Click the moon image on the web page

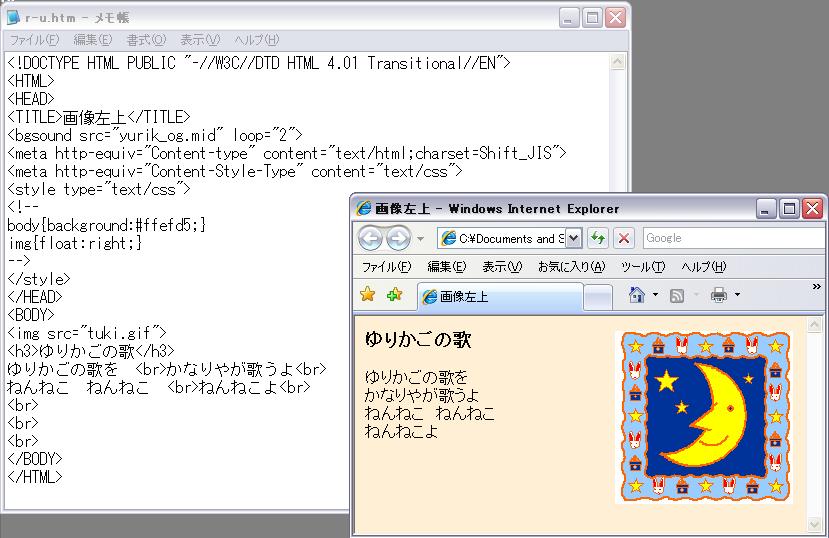pos(704,417)
